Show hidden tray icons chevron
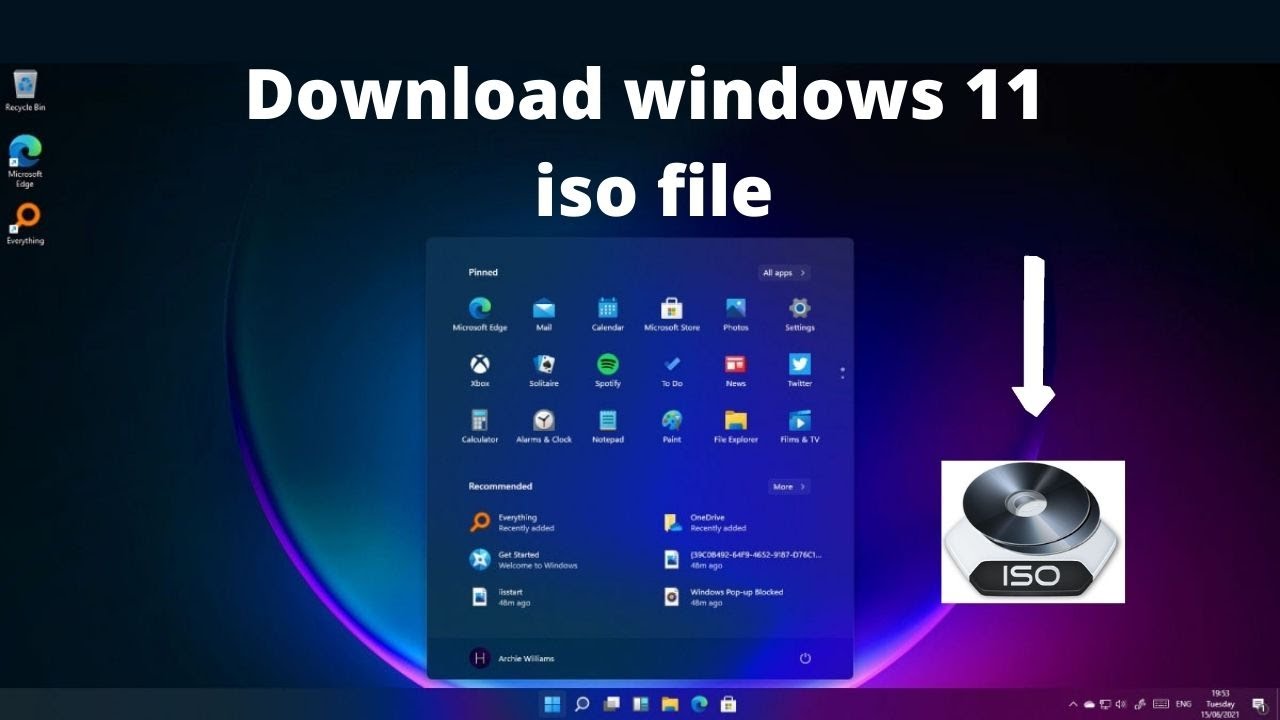 tap(1073, 704)
